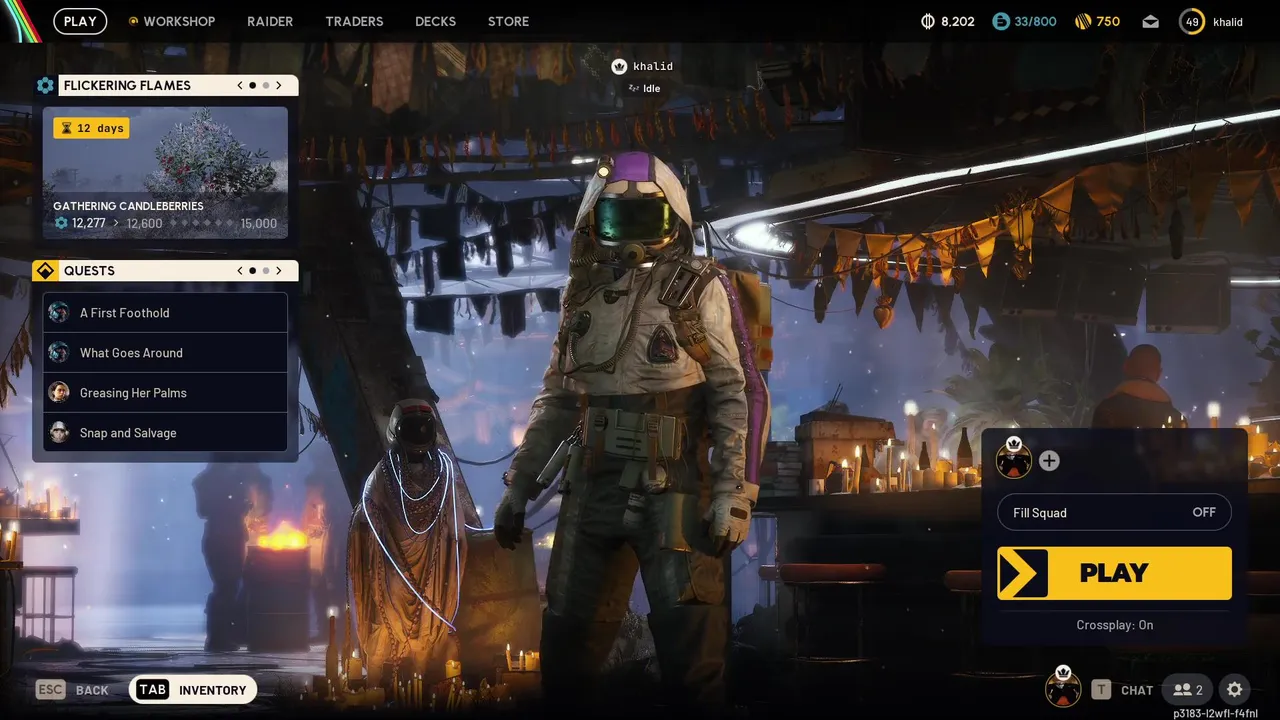The image size is (1280, 720).
Task: Click the 33/800 token count
Action: pyautogui.click(x=1035, y=21)
